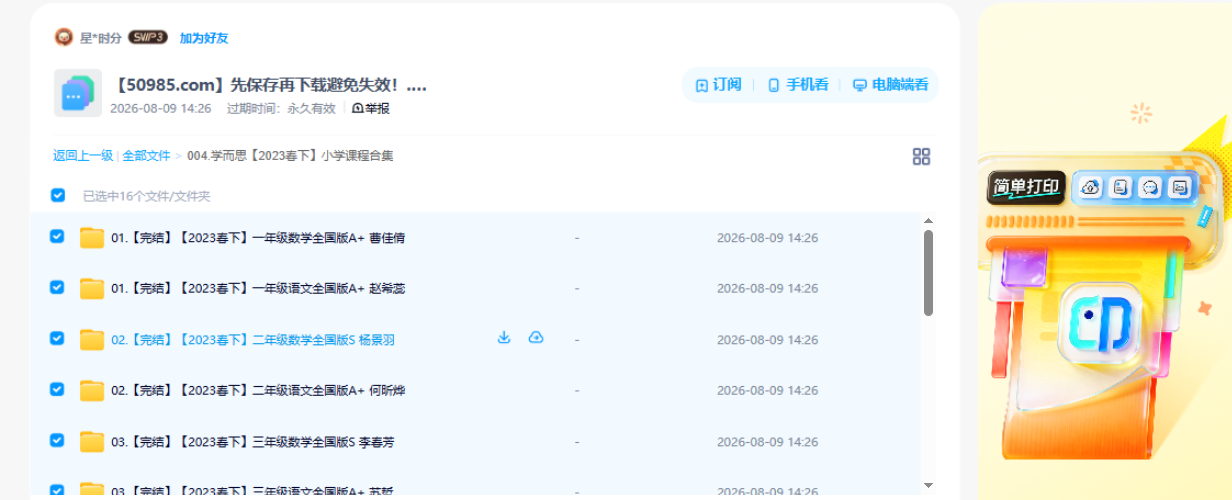Click the folder icon of 二年级语文全国版A+ 何昕烨
The width and height of the screenshot is (1232, 500).
[92, 391]
